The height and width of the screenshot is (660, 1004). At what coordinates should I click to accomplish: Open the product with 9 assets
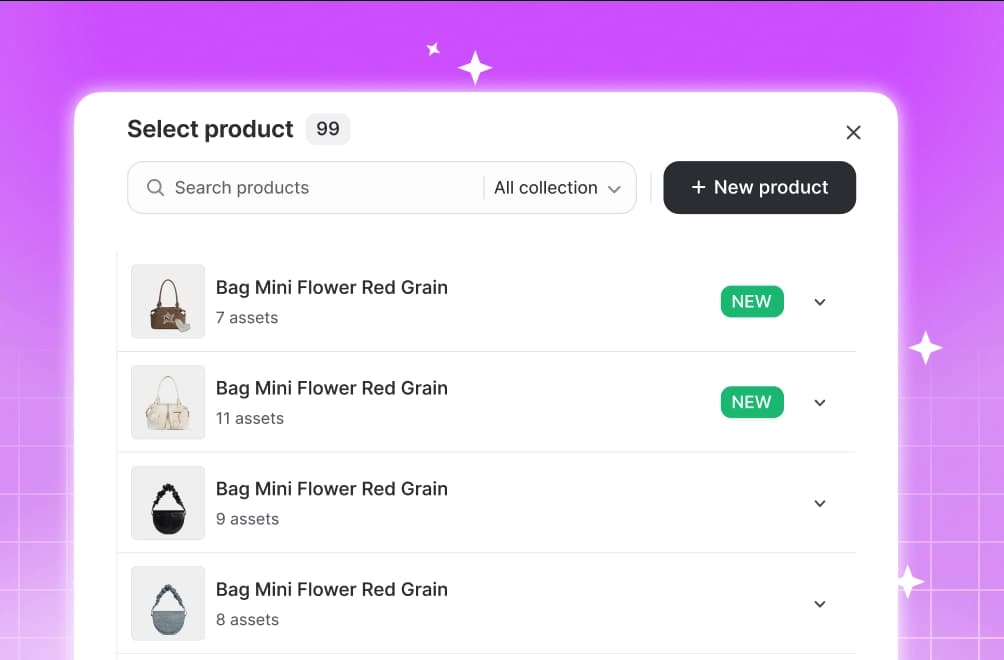(x=487, y=503)
